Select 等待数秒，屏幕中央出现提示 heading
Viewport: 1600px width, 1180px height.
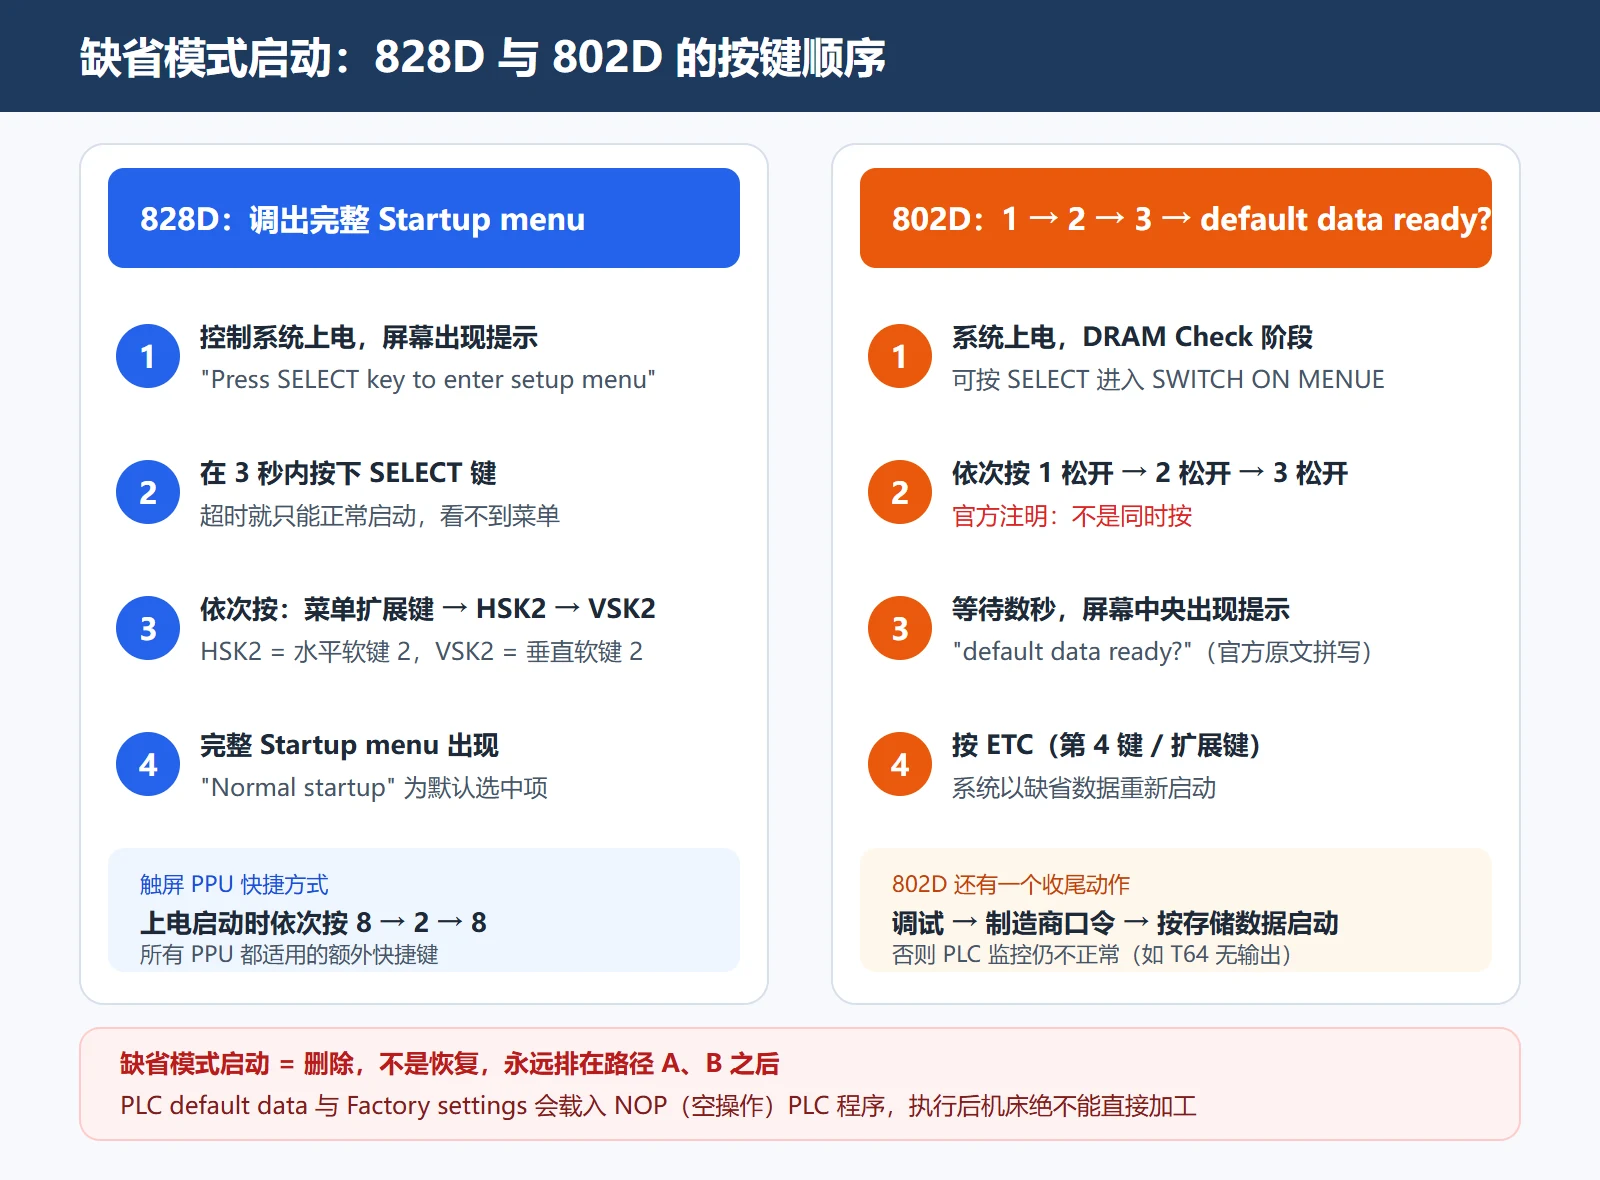1121,609
